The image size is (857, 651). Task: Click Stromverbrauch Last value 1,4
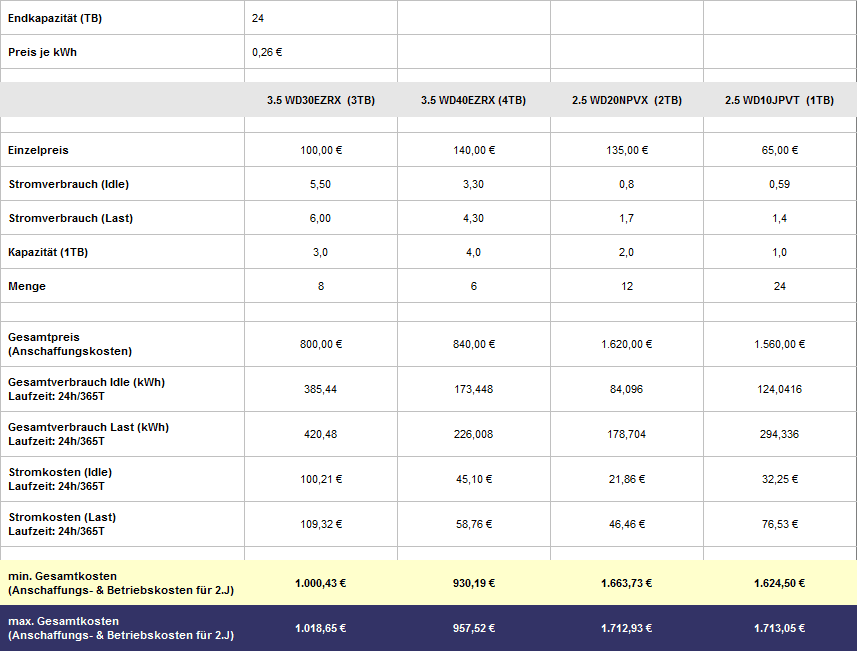coord(780,218)
